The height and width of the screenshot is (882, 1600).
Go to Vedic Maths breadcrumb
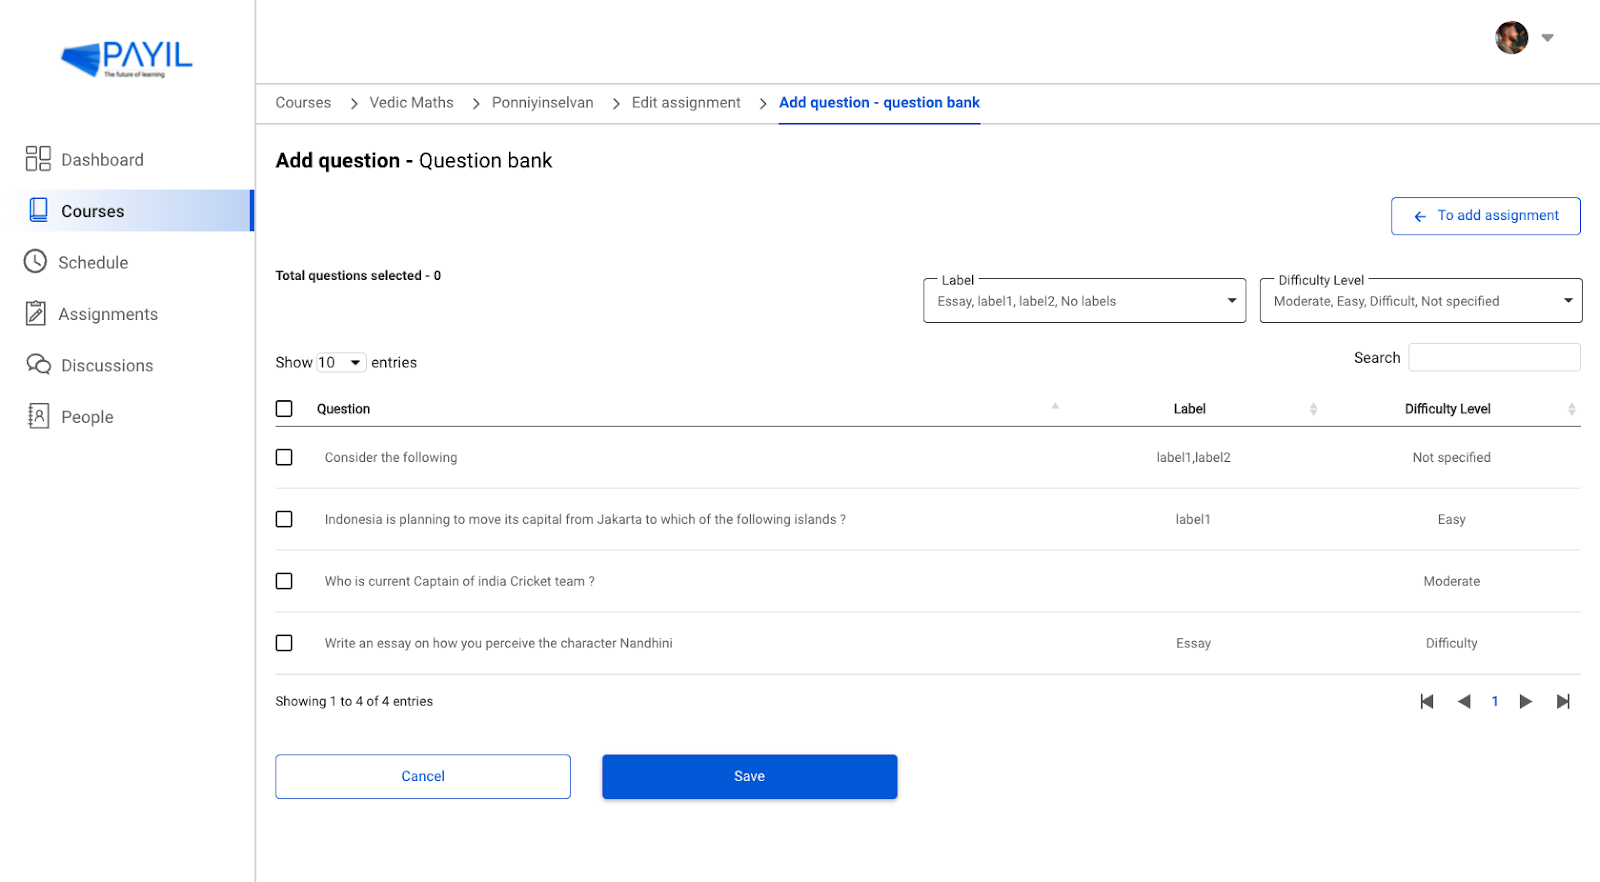pyautogui.click(x=411, y=102)
